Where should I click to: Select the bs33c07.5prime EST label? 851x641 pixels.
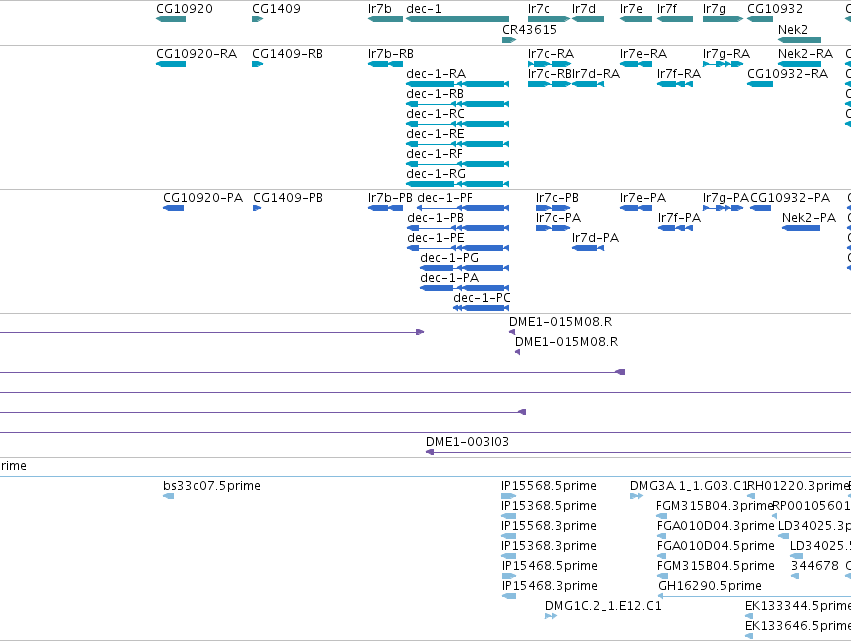click(x=212, y=486)
